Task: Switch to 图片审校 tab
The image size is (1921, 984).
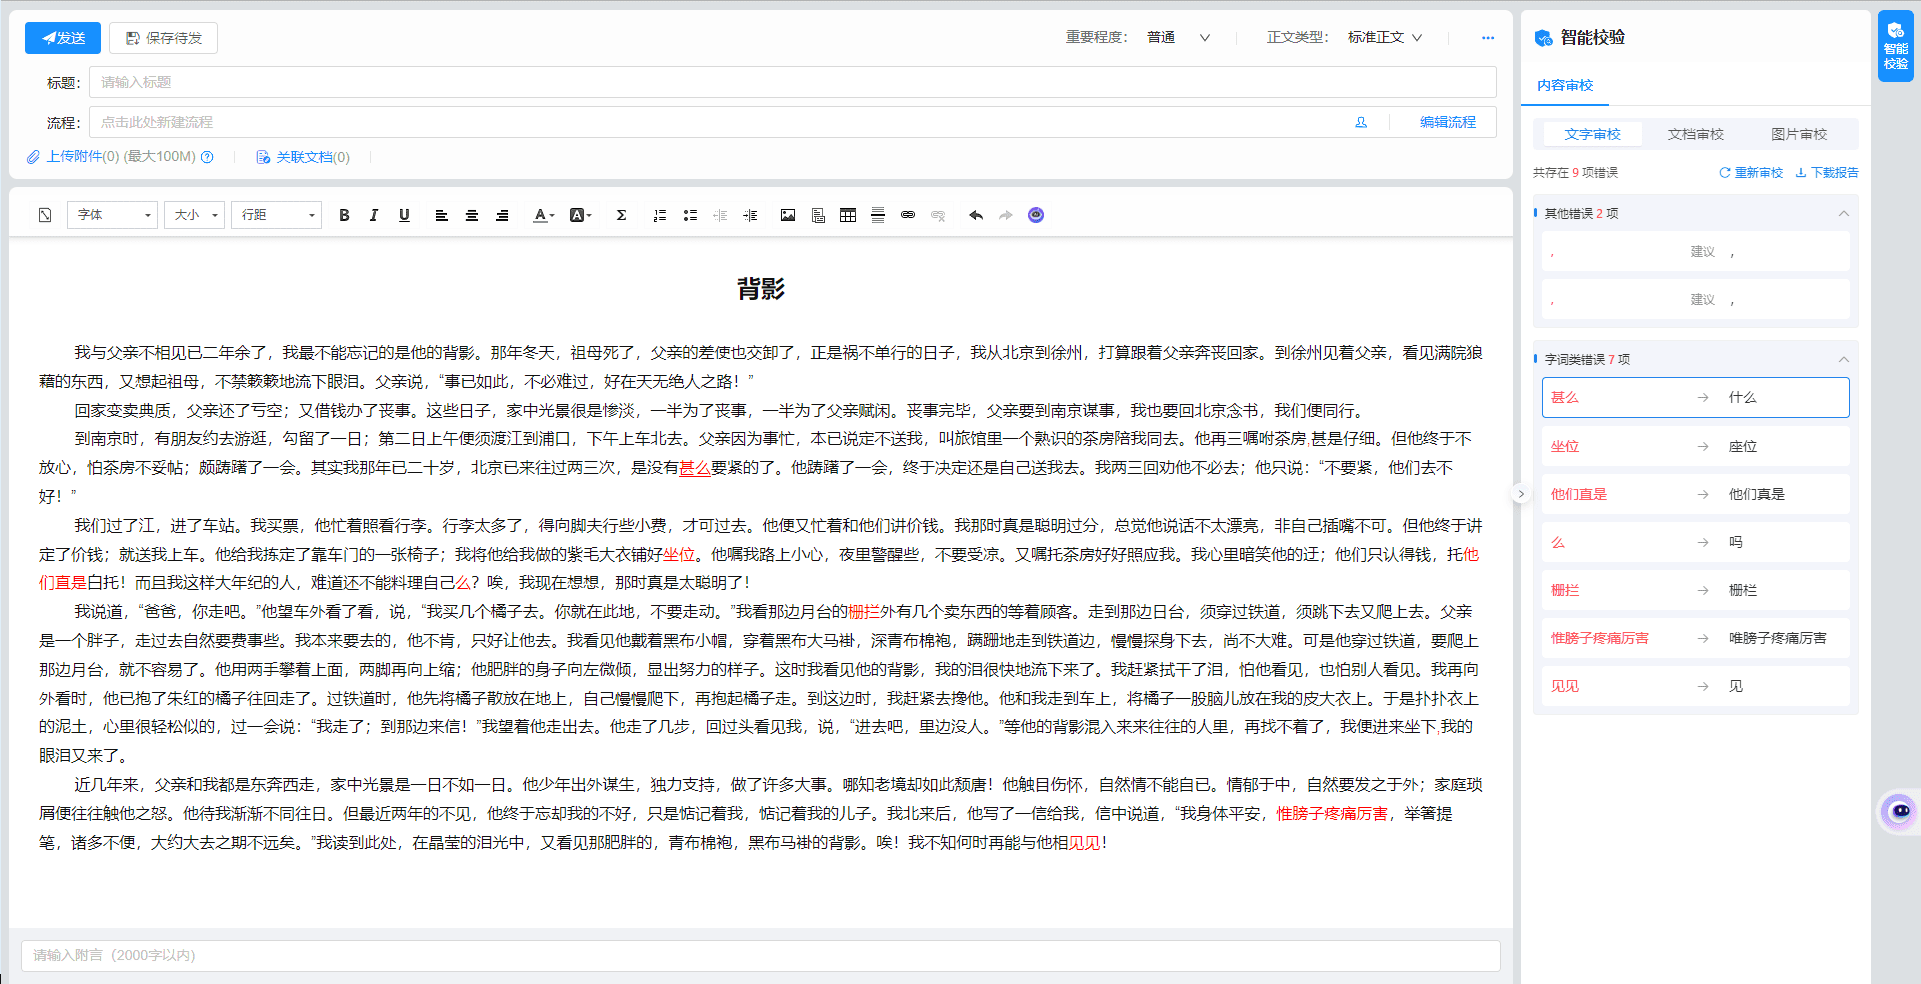Action: click(1799, 134)
